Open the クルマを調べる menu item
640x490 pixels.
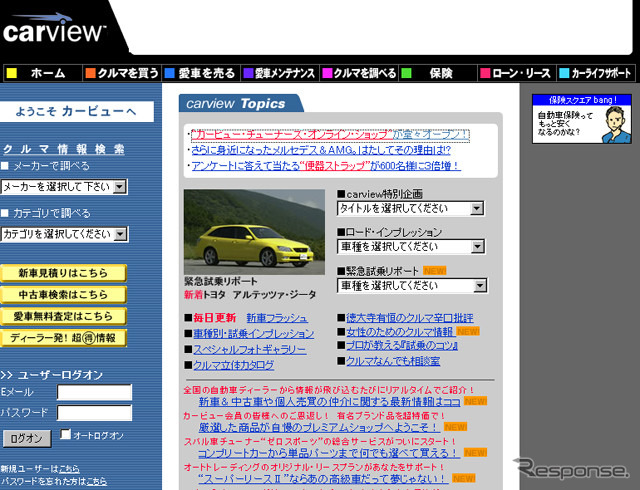click(359, 74)
